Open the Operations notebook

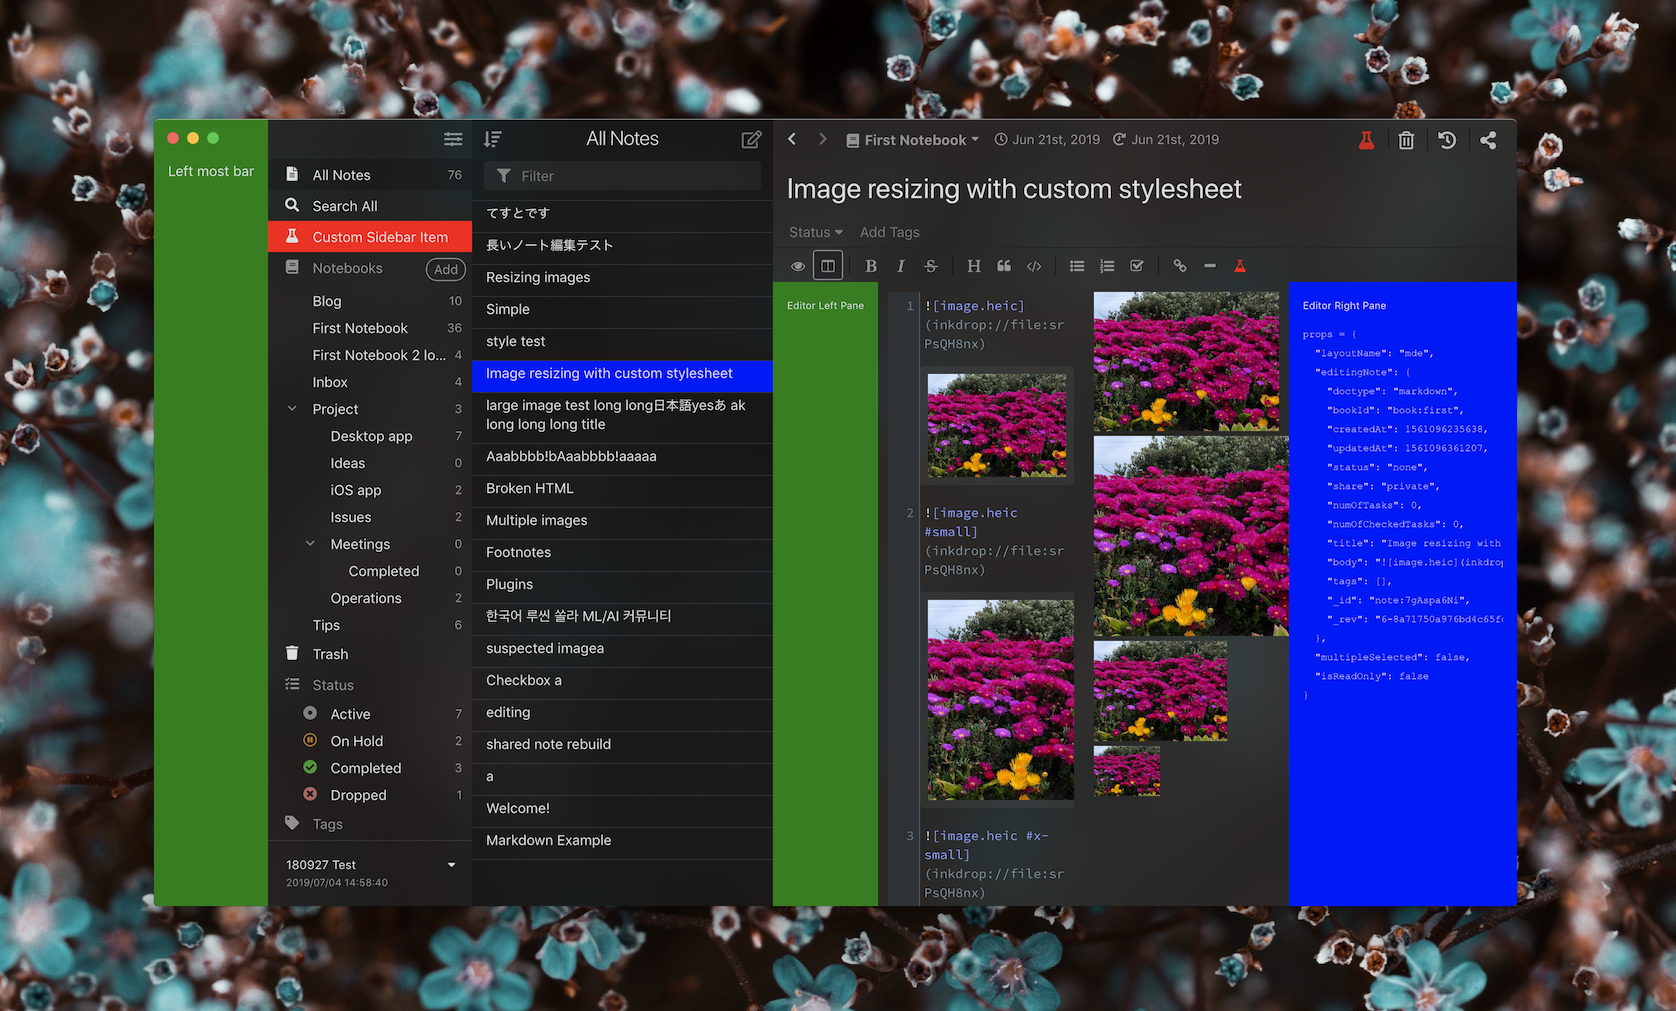[x=370, y=598]
